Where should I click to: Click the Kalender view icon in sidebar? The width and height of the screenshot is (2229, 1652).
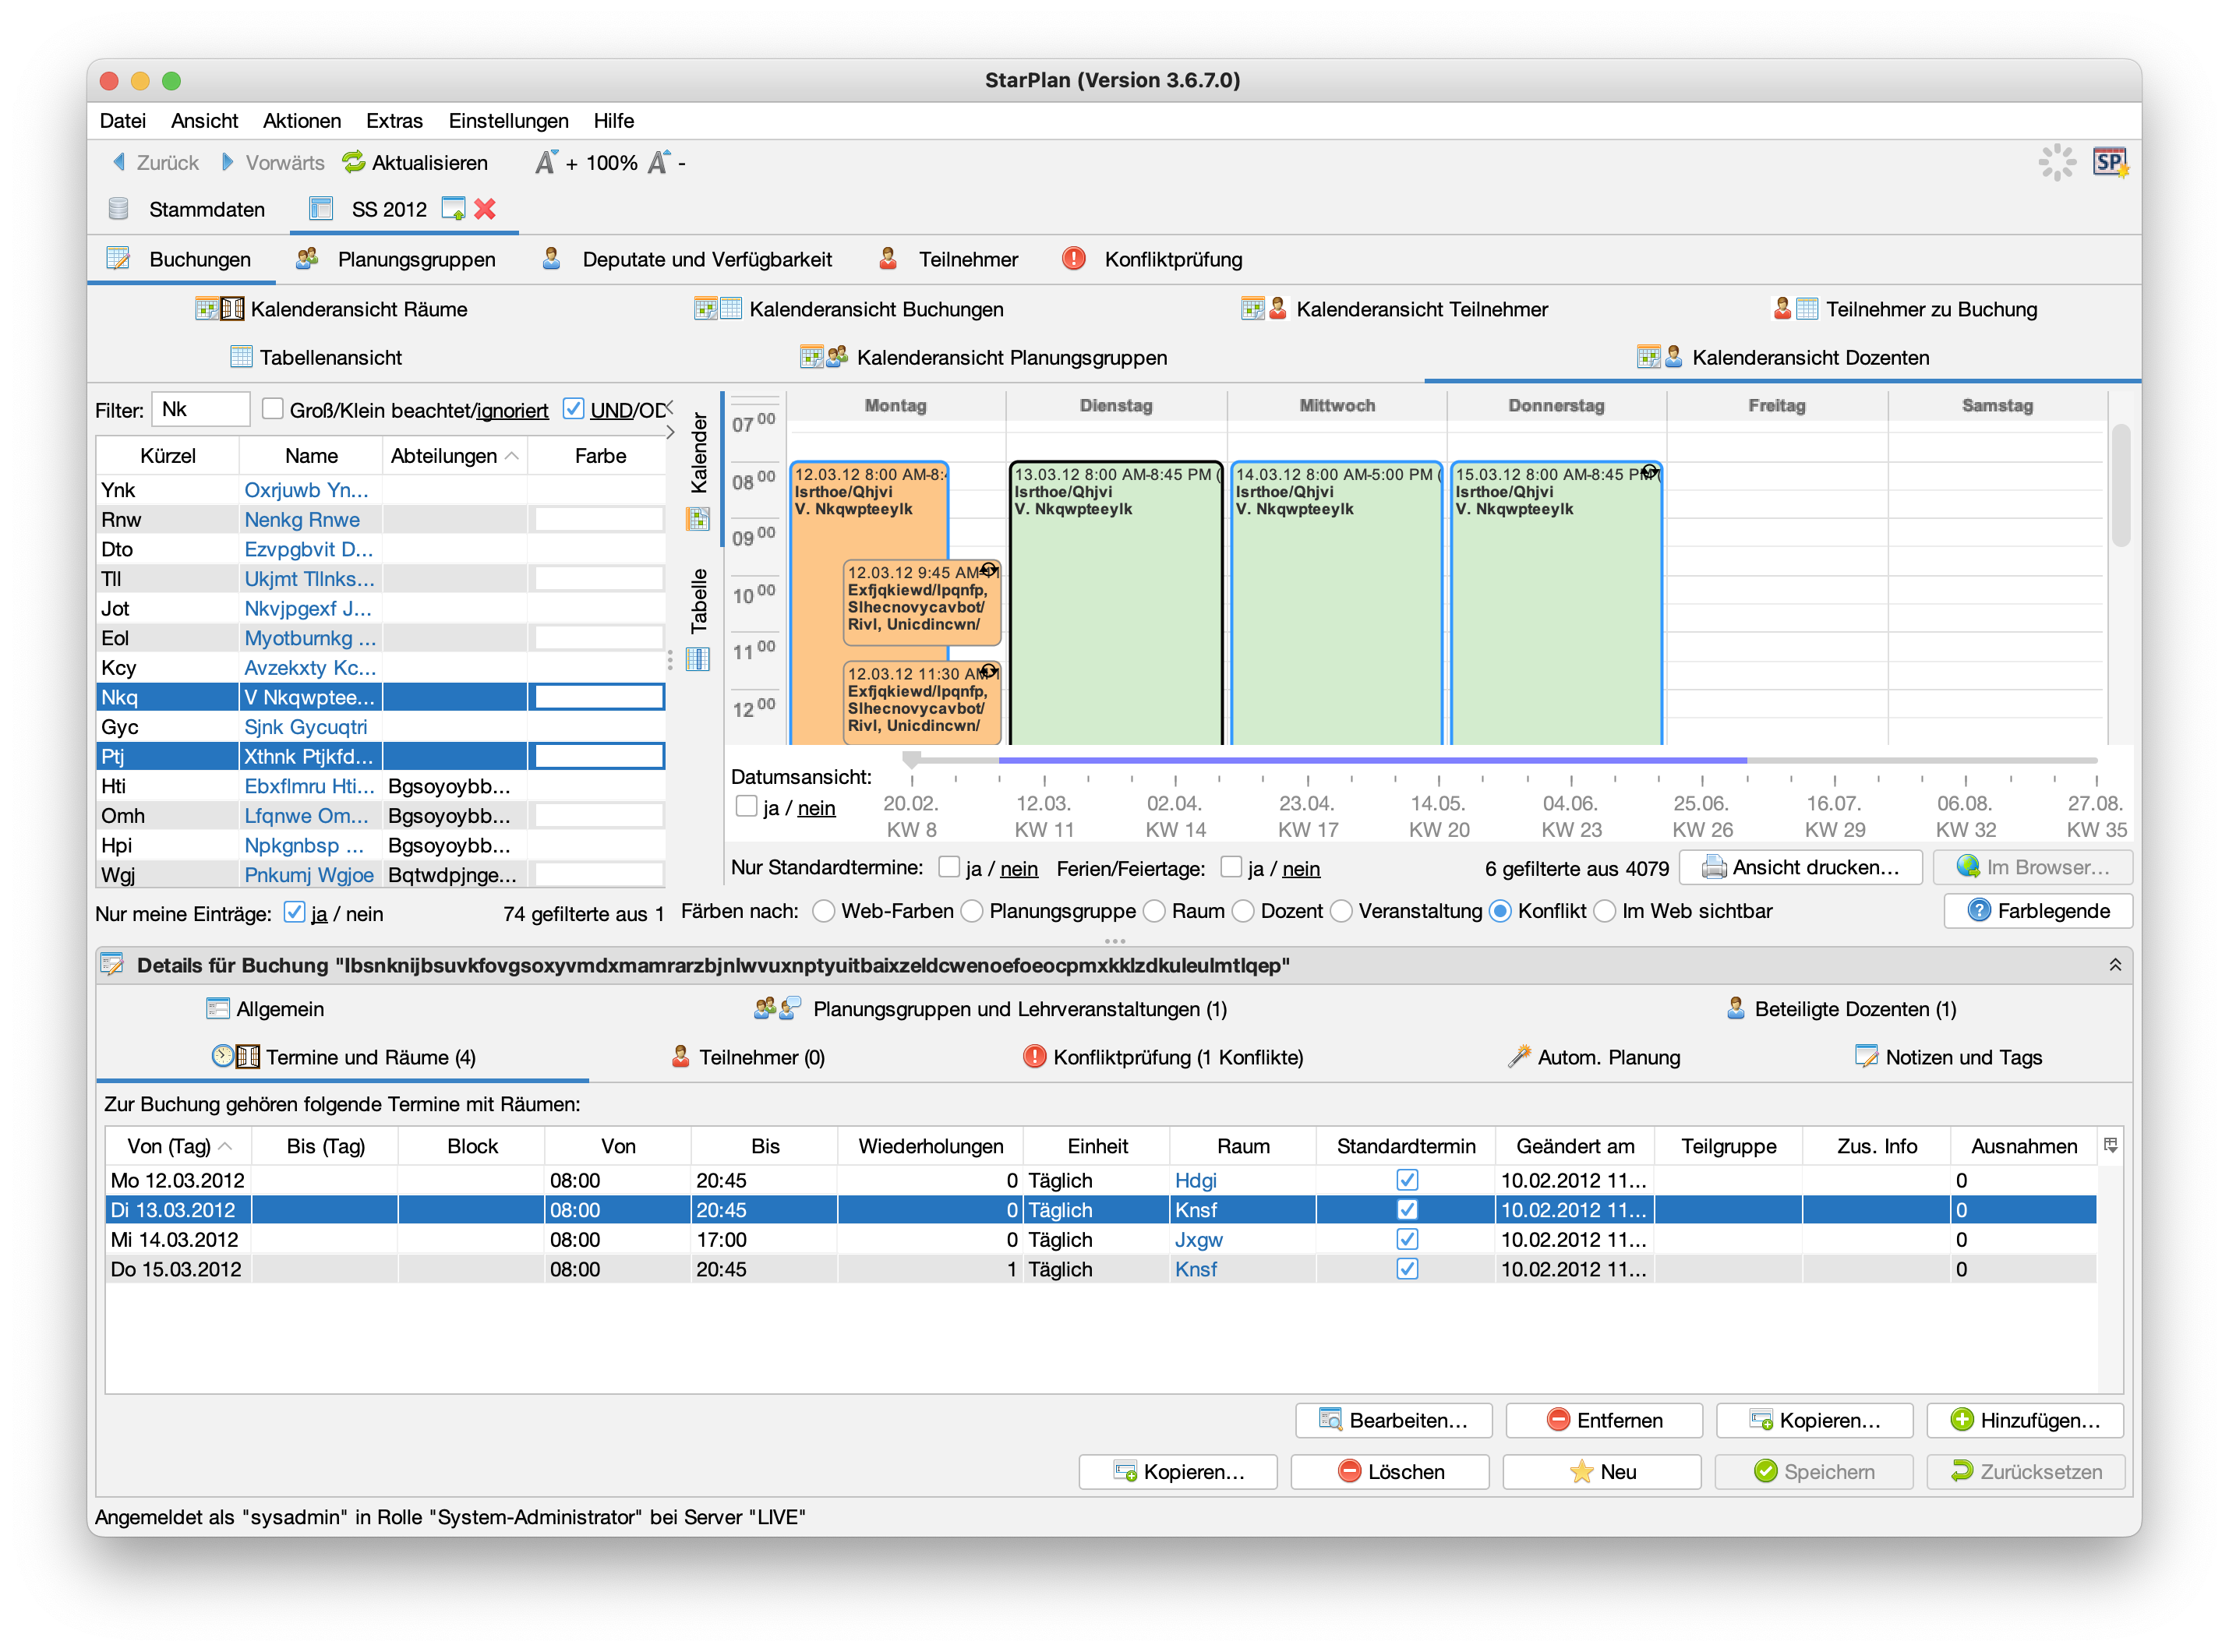[x=698, y=519]
